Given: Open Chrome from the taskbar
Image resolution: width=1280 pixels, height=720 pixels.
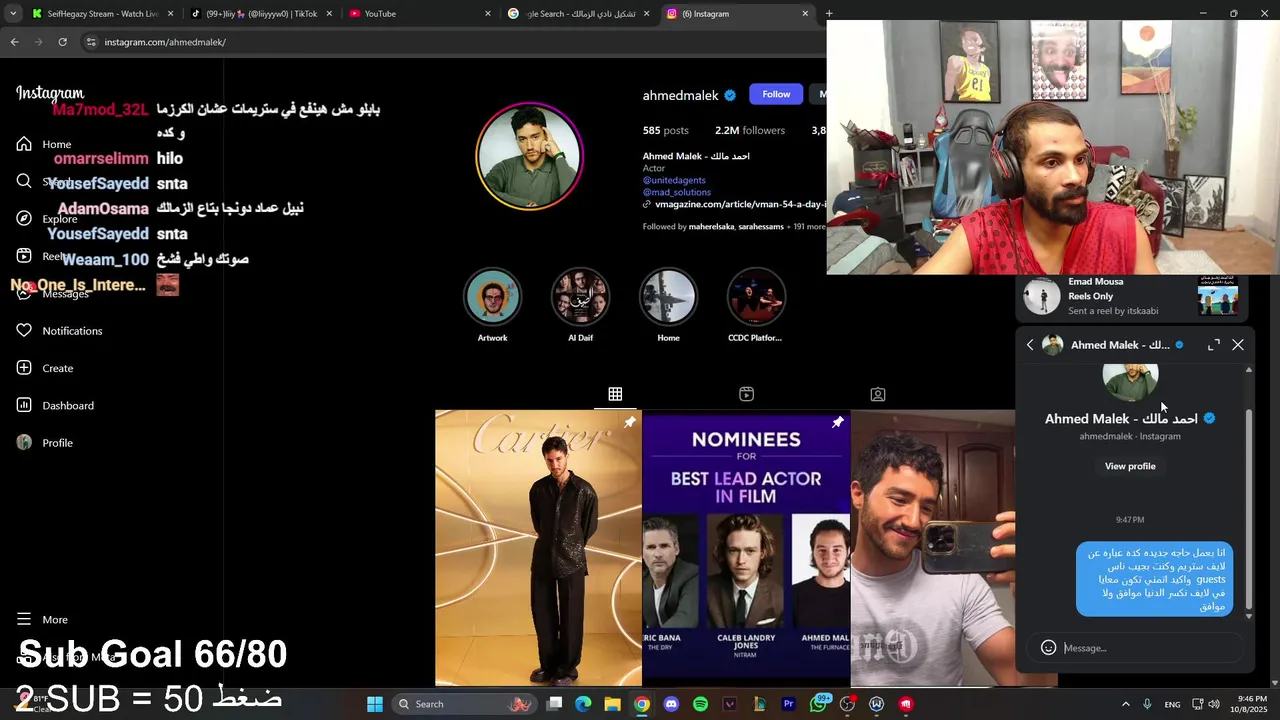Looking at the screenshot, I should click(x=642, y=704).
